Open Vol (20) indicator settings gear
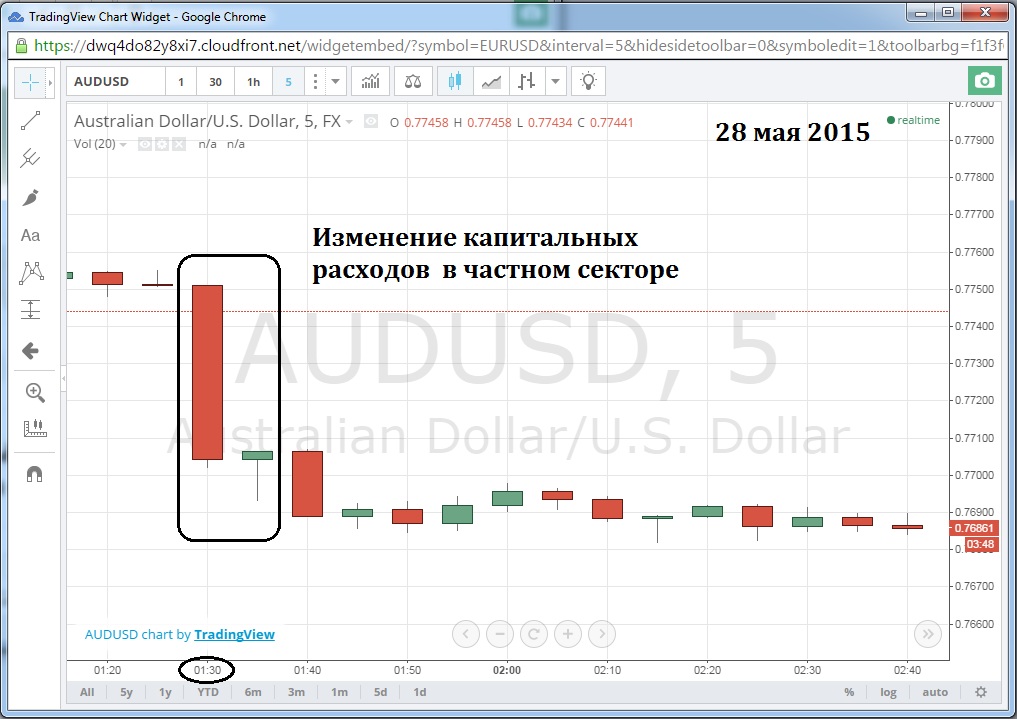The width and height of the screenshot is (1017, 725). pyautogui.click(x=162, y=144)
